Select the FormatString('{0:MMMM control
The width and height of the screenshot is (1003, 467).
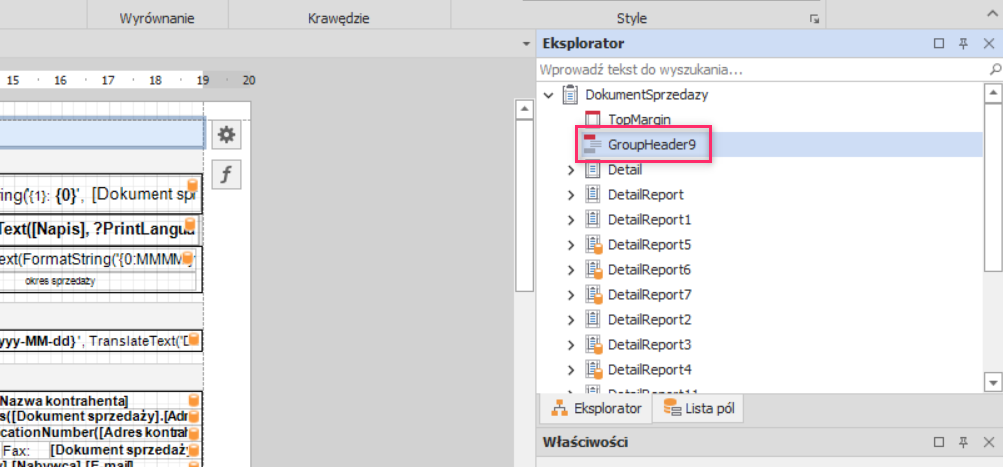pyautogui.click(x=97, y=260)
